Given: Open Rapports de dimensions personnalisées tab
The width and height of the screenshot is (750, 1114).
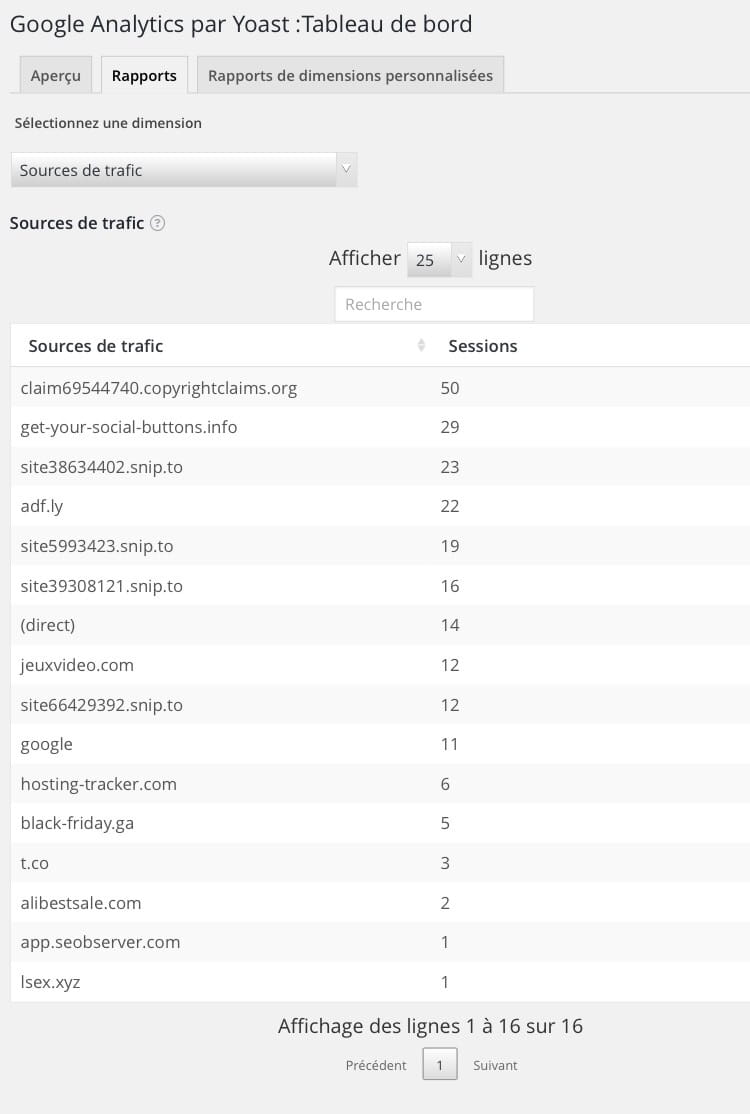Looking at the screenshot, I should tap(350, 75).
